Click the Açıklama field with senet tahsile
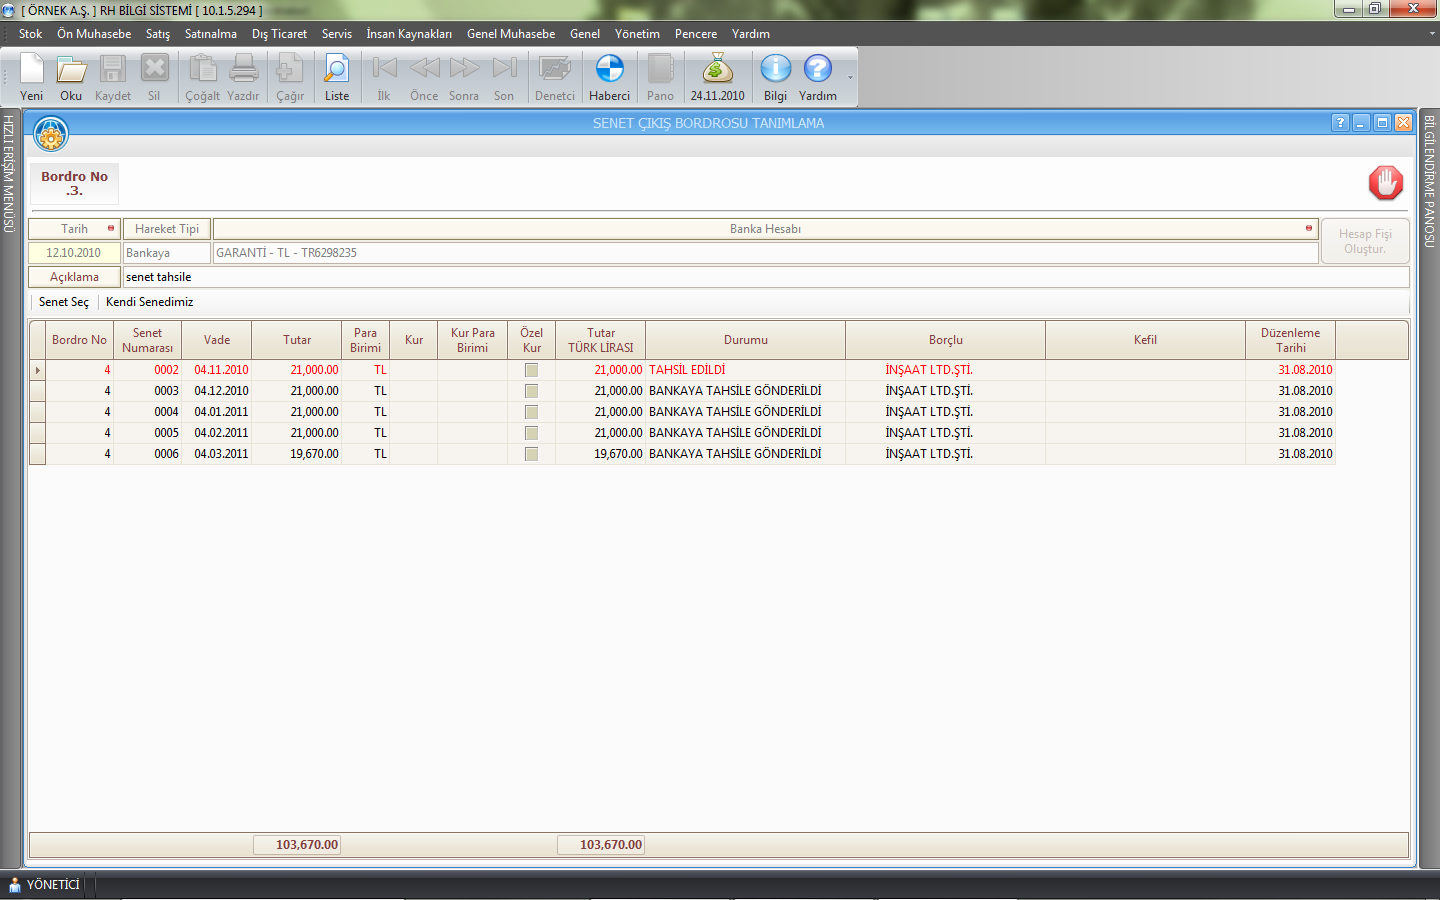Screen dimensions: 1440x900 tap(764, 277)
